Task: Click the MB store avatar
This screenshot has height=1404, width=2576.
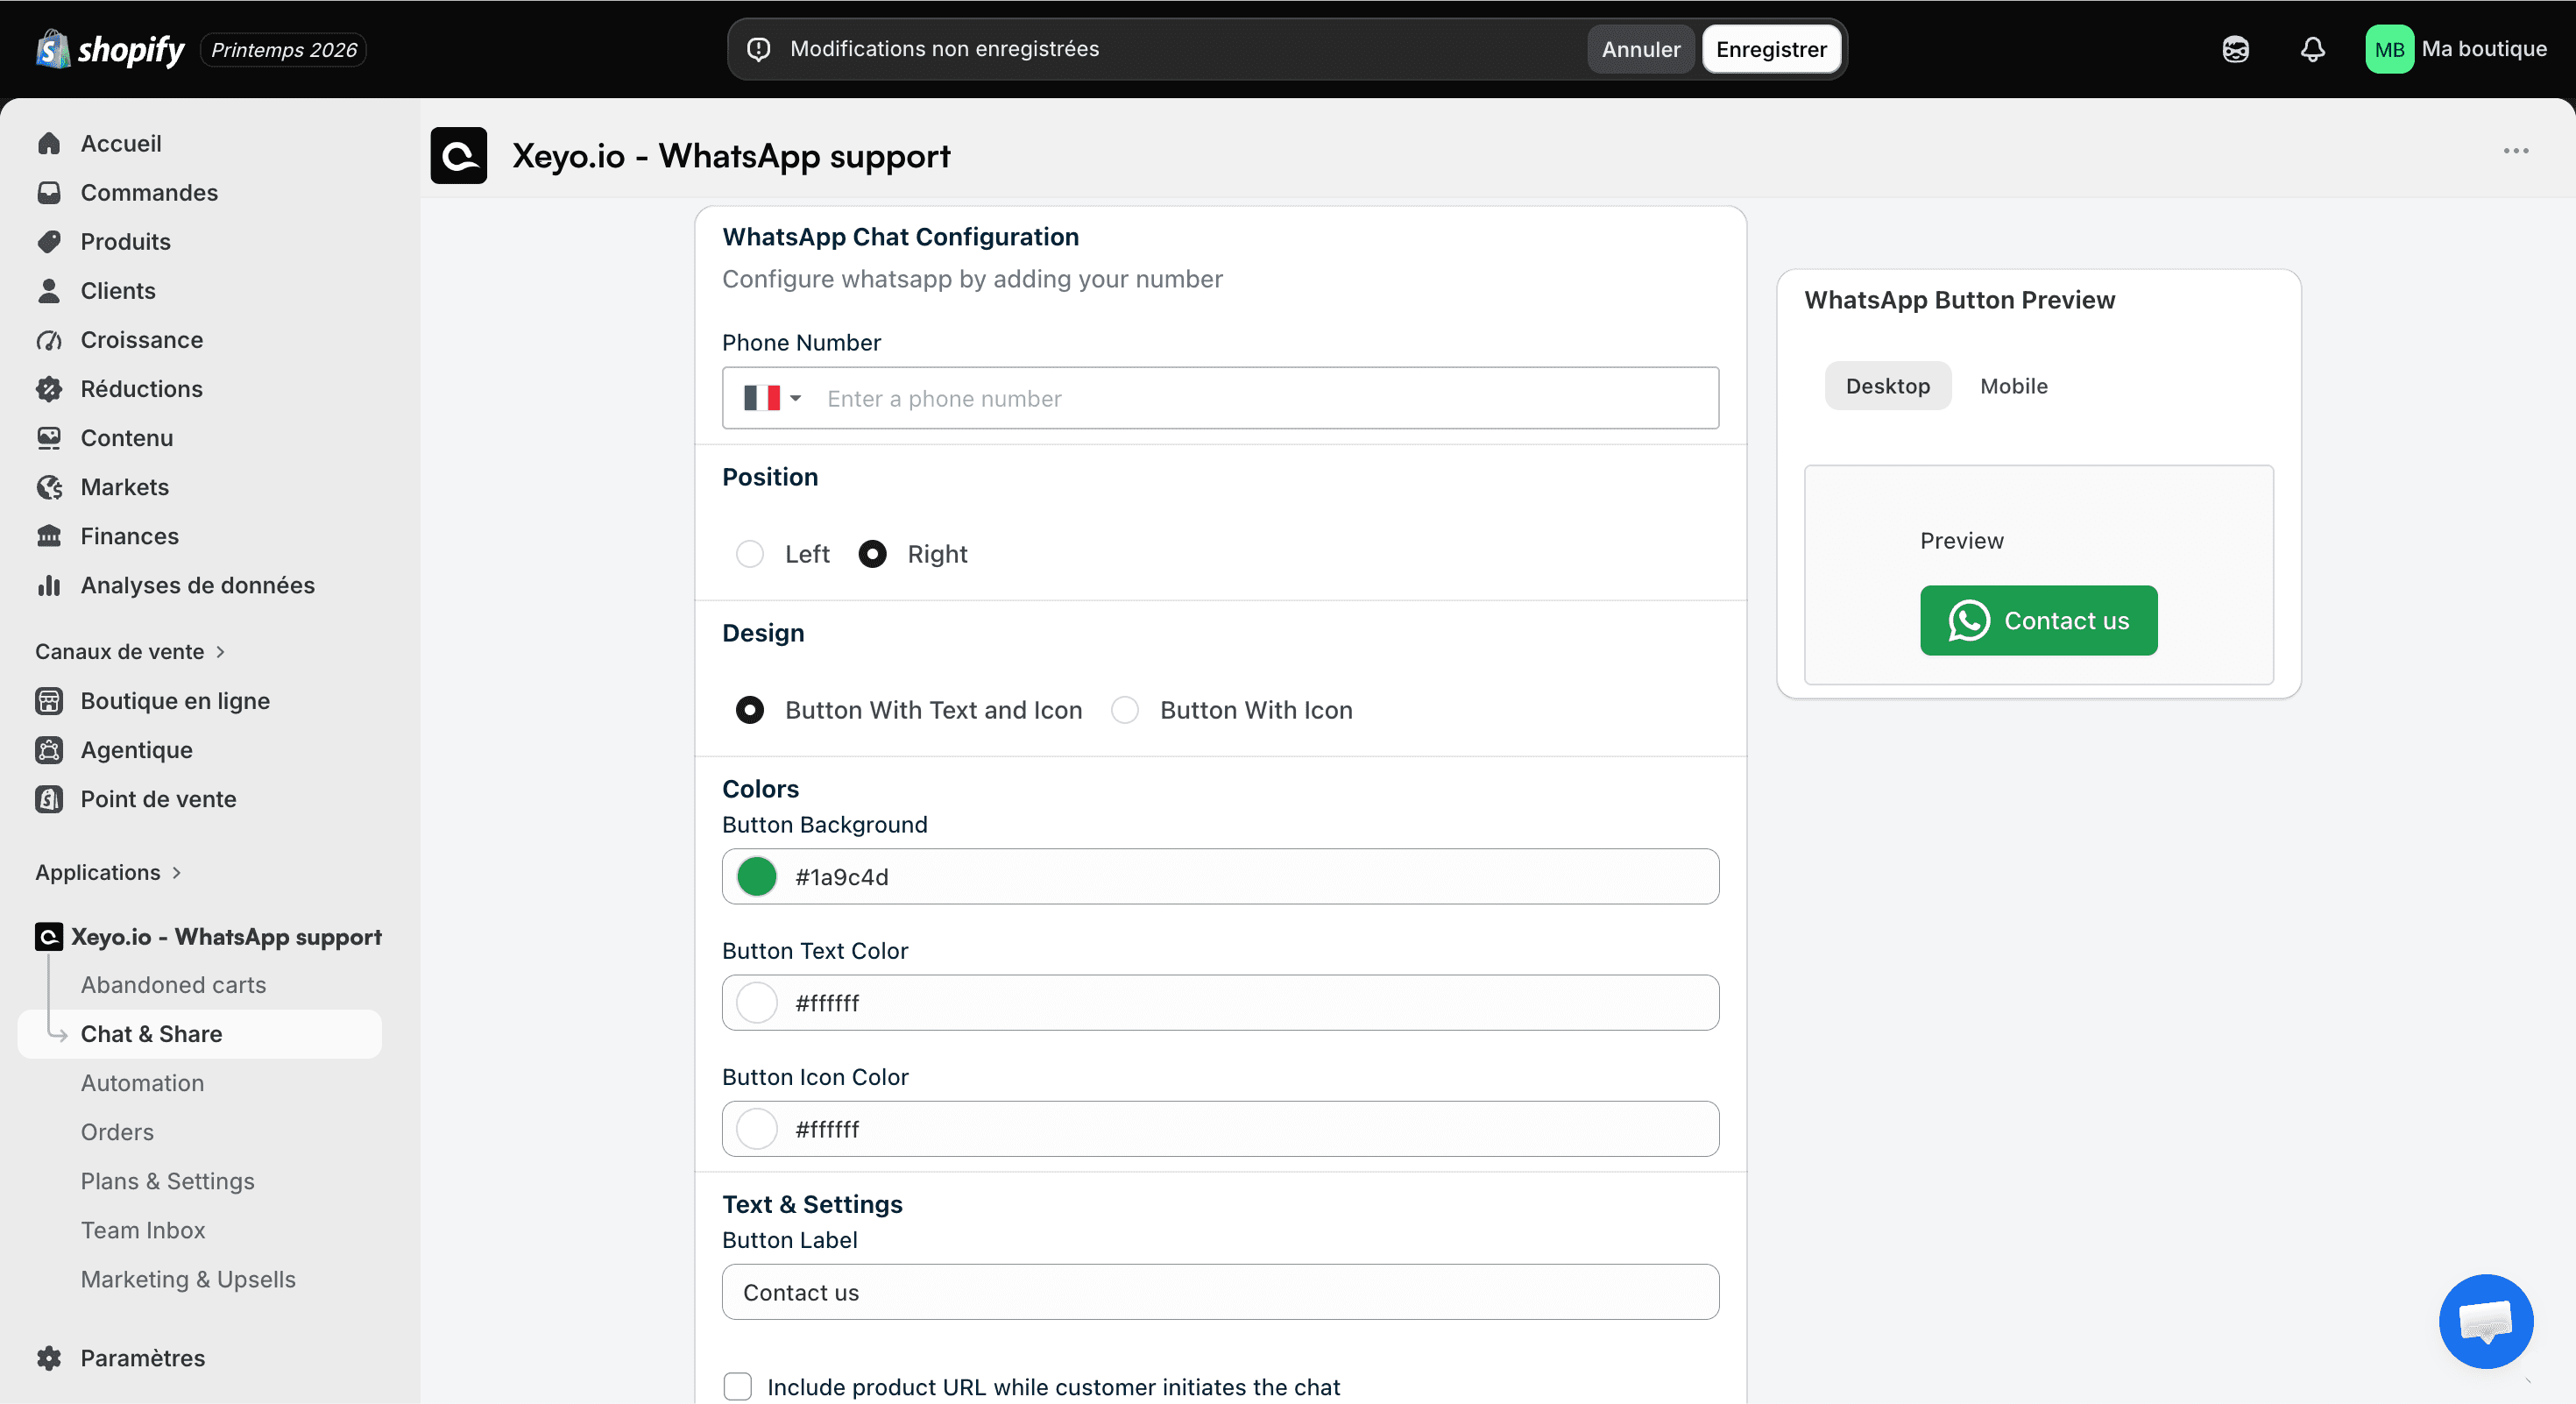Action: click(x=2389, y=49)
